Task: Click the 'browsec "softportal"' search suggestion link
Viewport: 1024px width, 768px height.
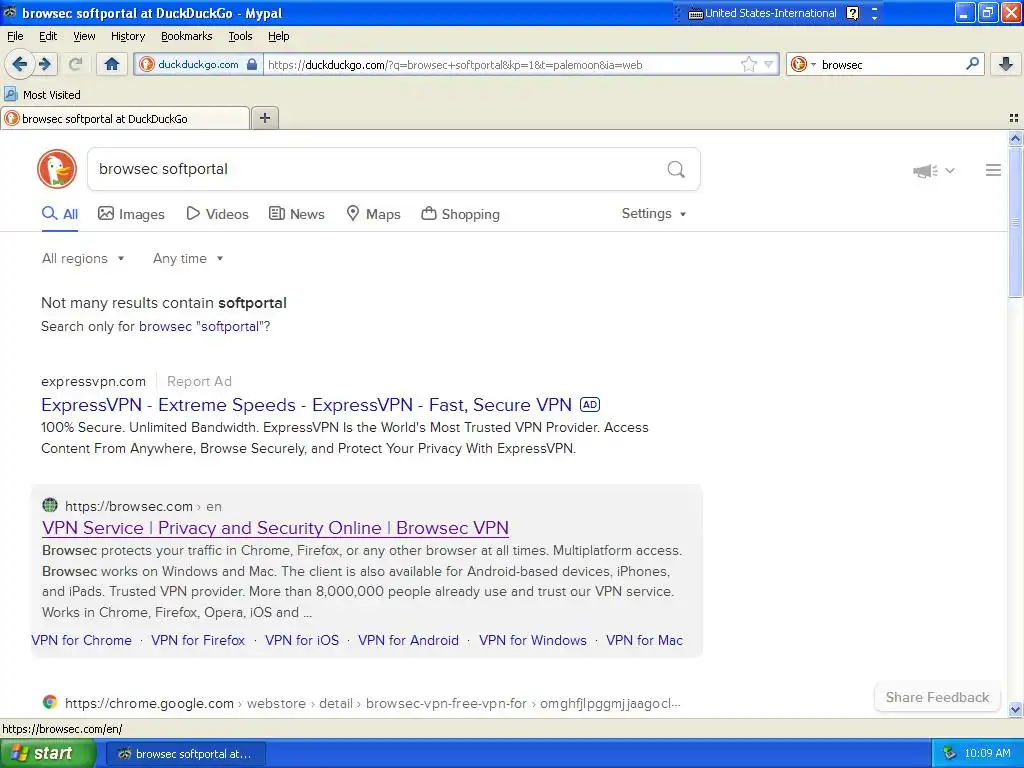Action: [x=200, y=327]
